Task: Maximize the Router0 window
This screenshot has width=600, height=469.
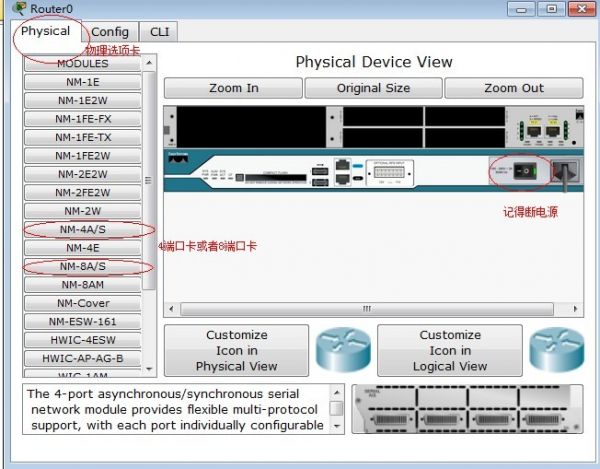Action: click(551, 8)
